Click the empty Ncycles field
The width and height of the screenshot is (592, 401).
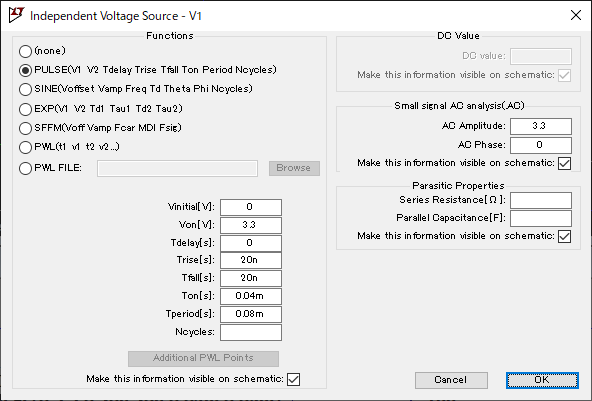(251, 332)
